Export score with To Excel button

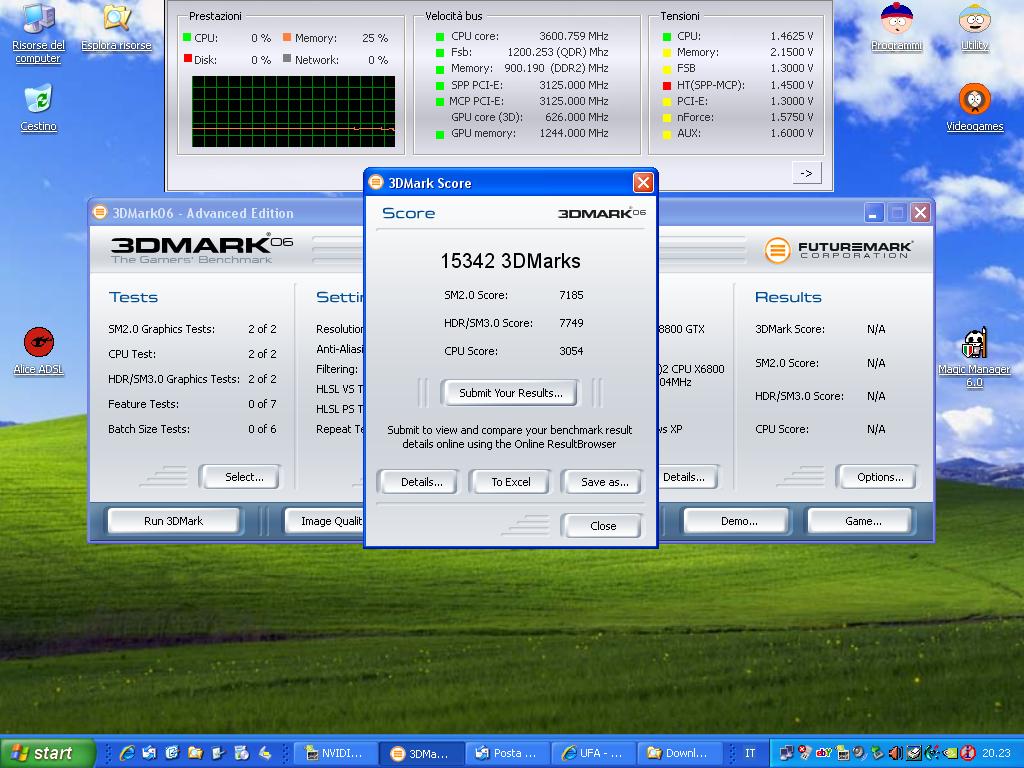[x=511, y=482]
